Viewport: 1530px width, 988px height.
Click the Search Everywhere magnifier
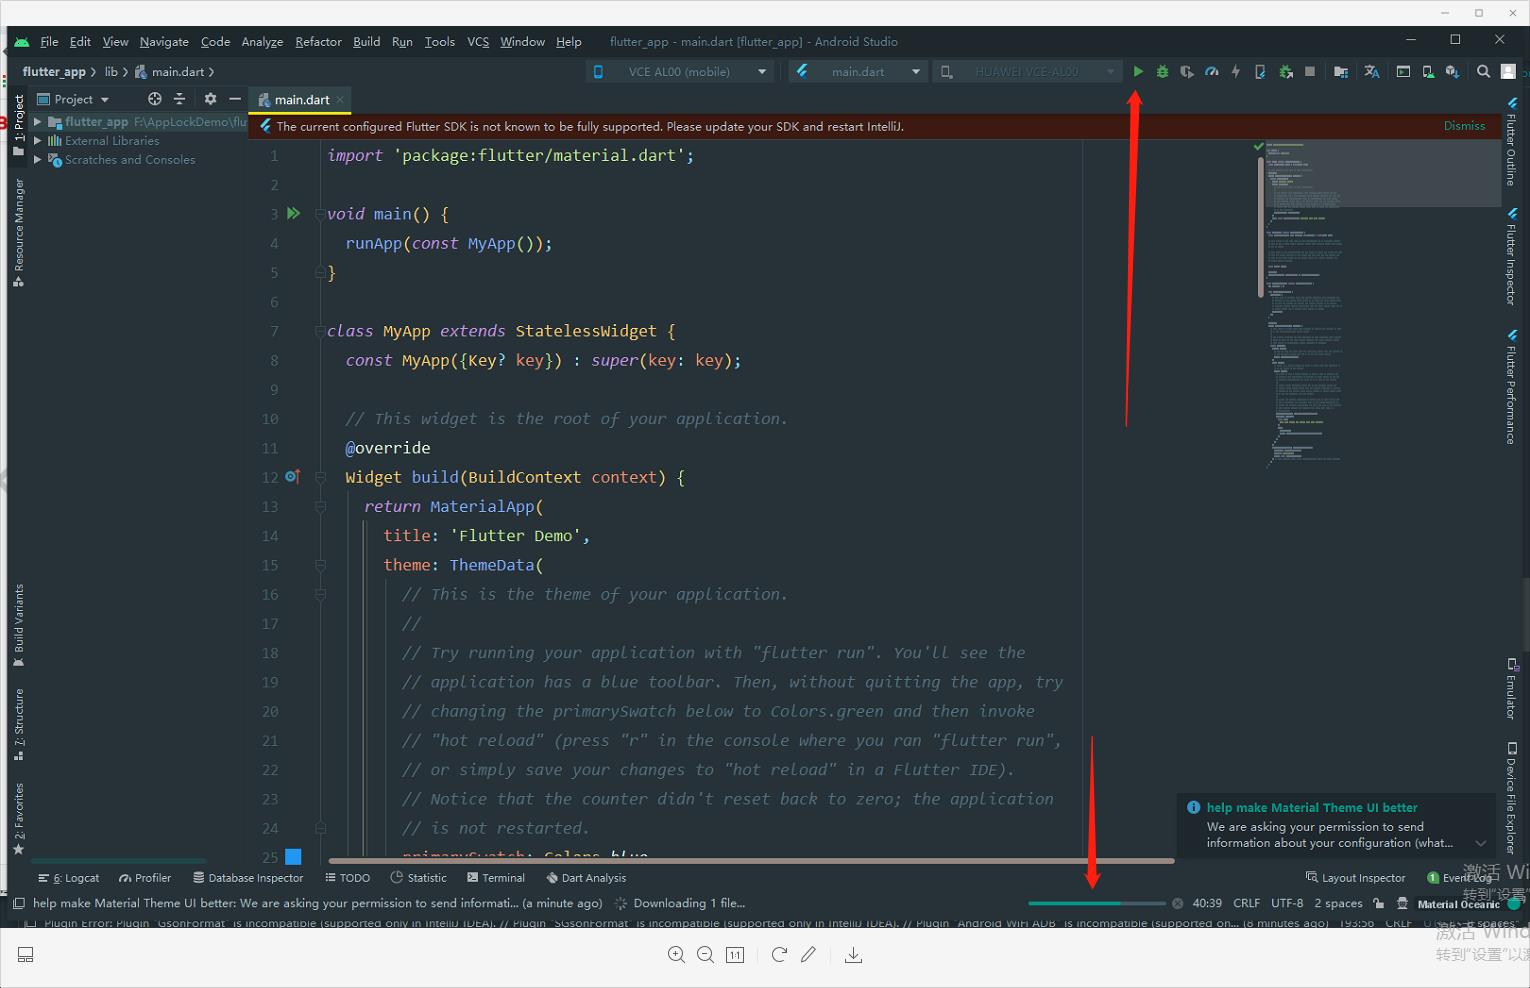pos(1484,72)
